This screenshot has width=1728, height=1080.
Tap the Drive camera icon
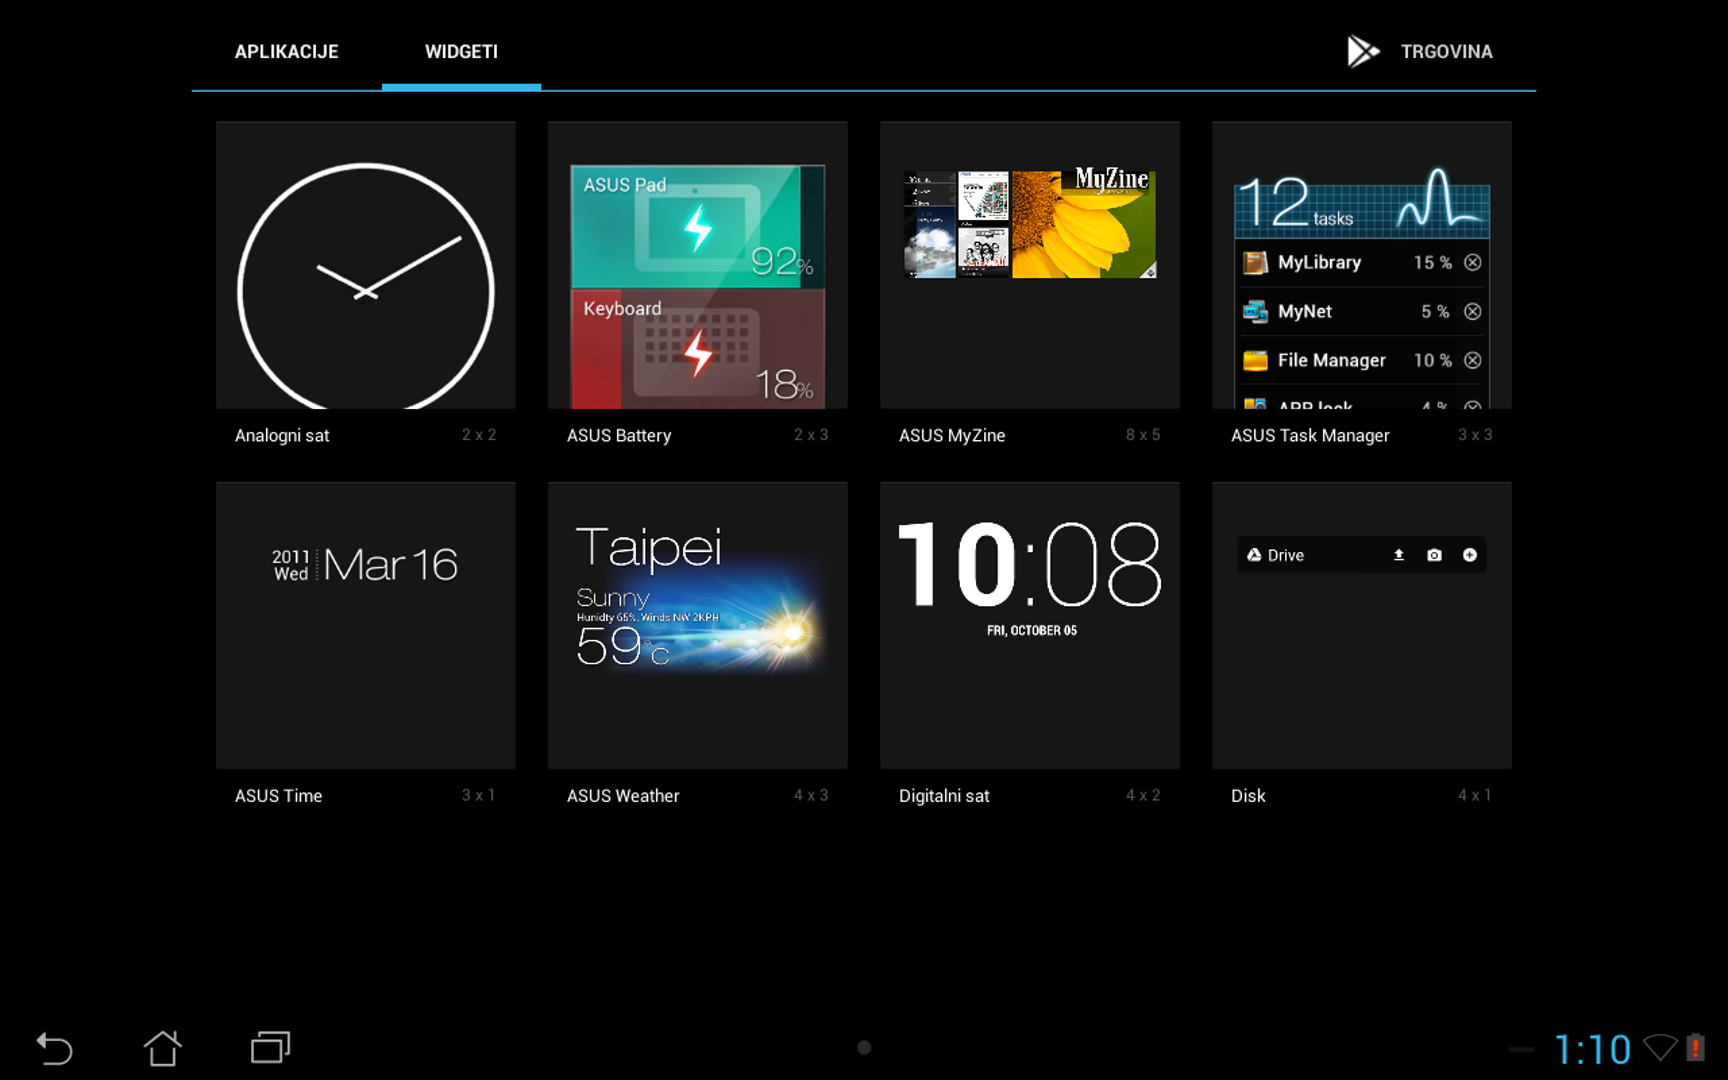(x=1434, y=555)
